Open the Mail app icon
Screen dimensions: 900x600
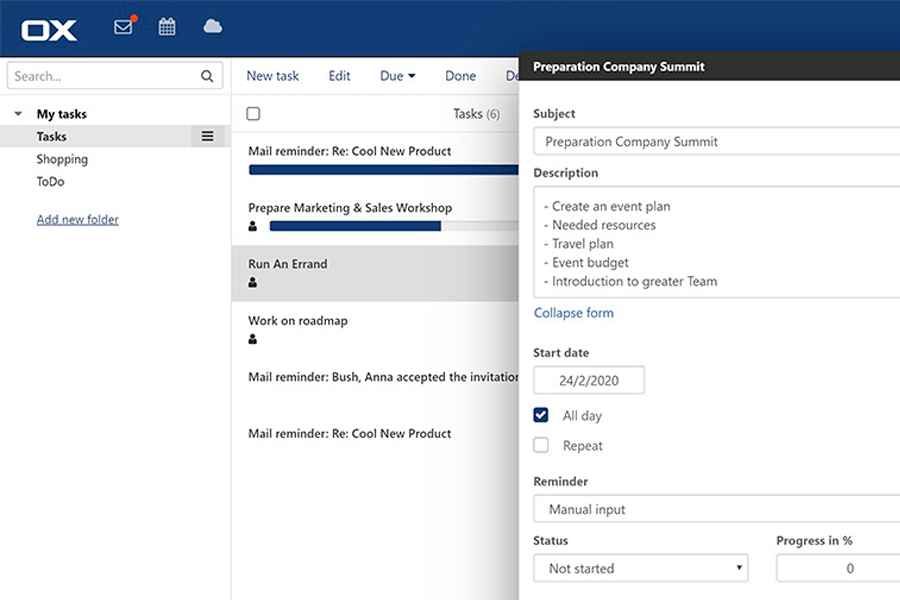click(123, 27)
